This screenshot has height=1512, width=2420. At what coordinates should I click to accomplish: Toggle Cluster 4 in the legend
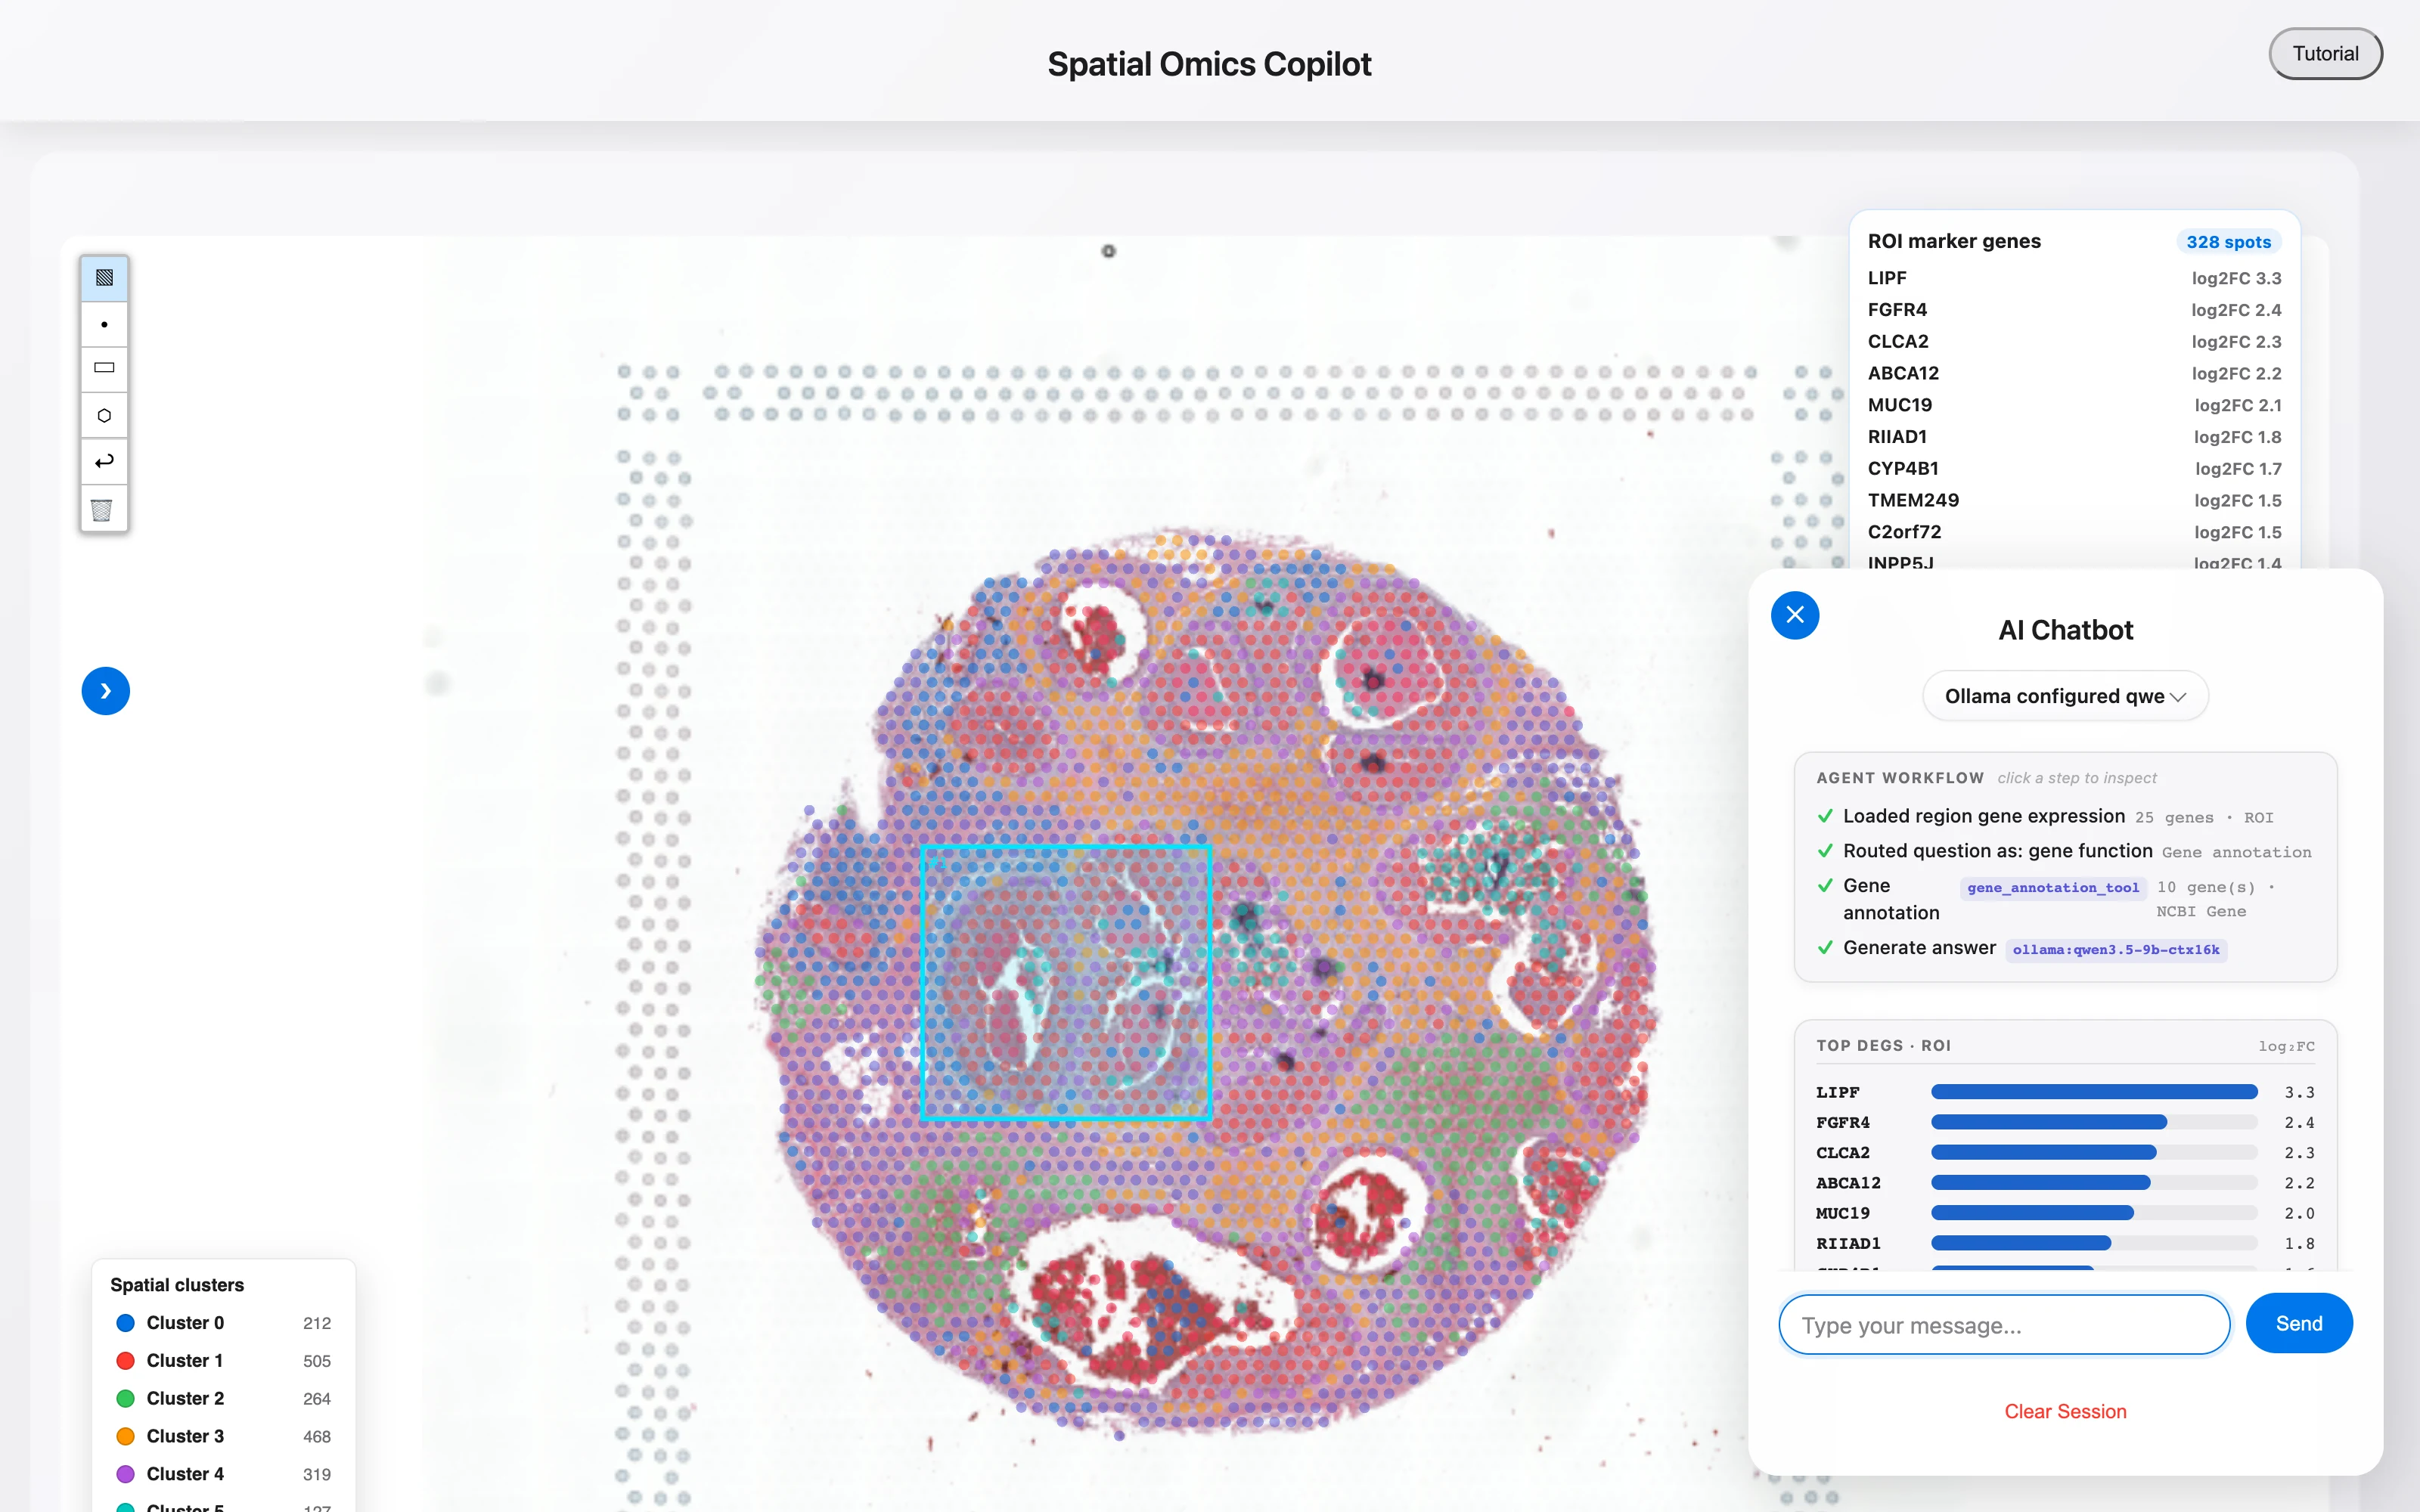(x=222, y=1474)
